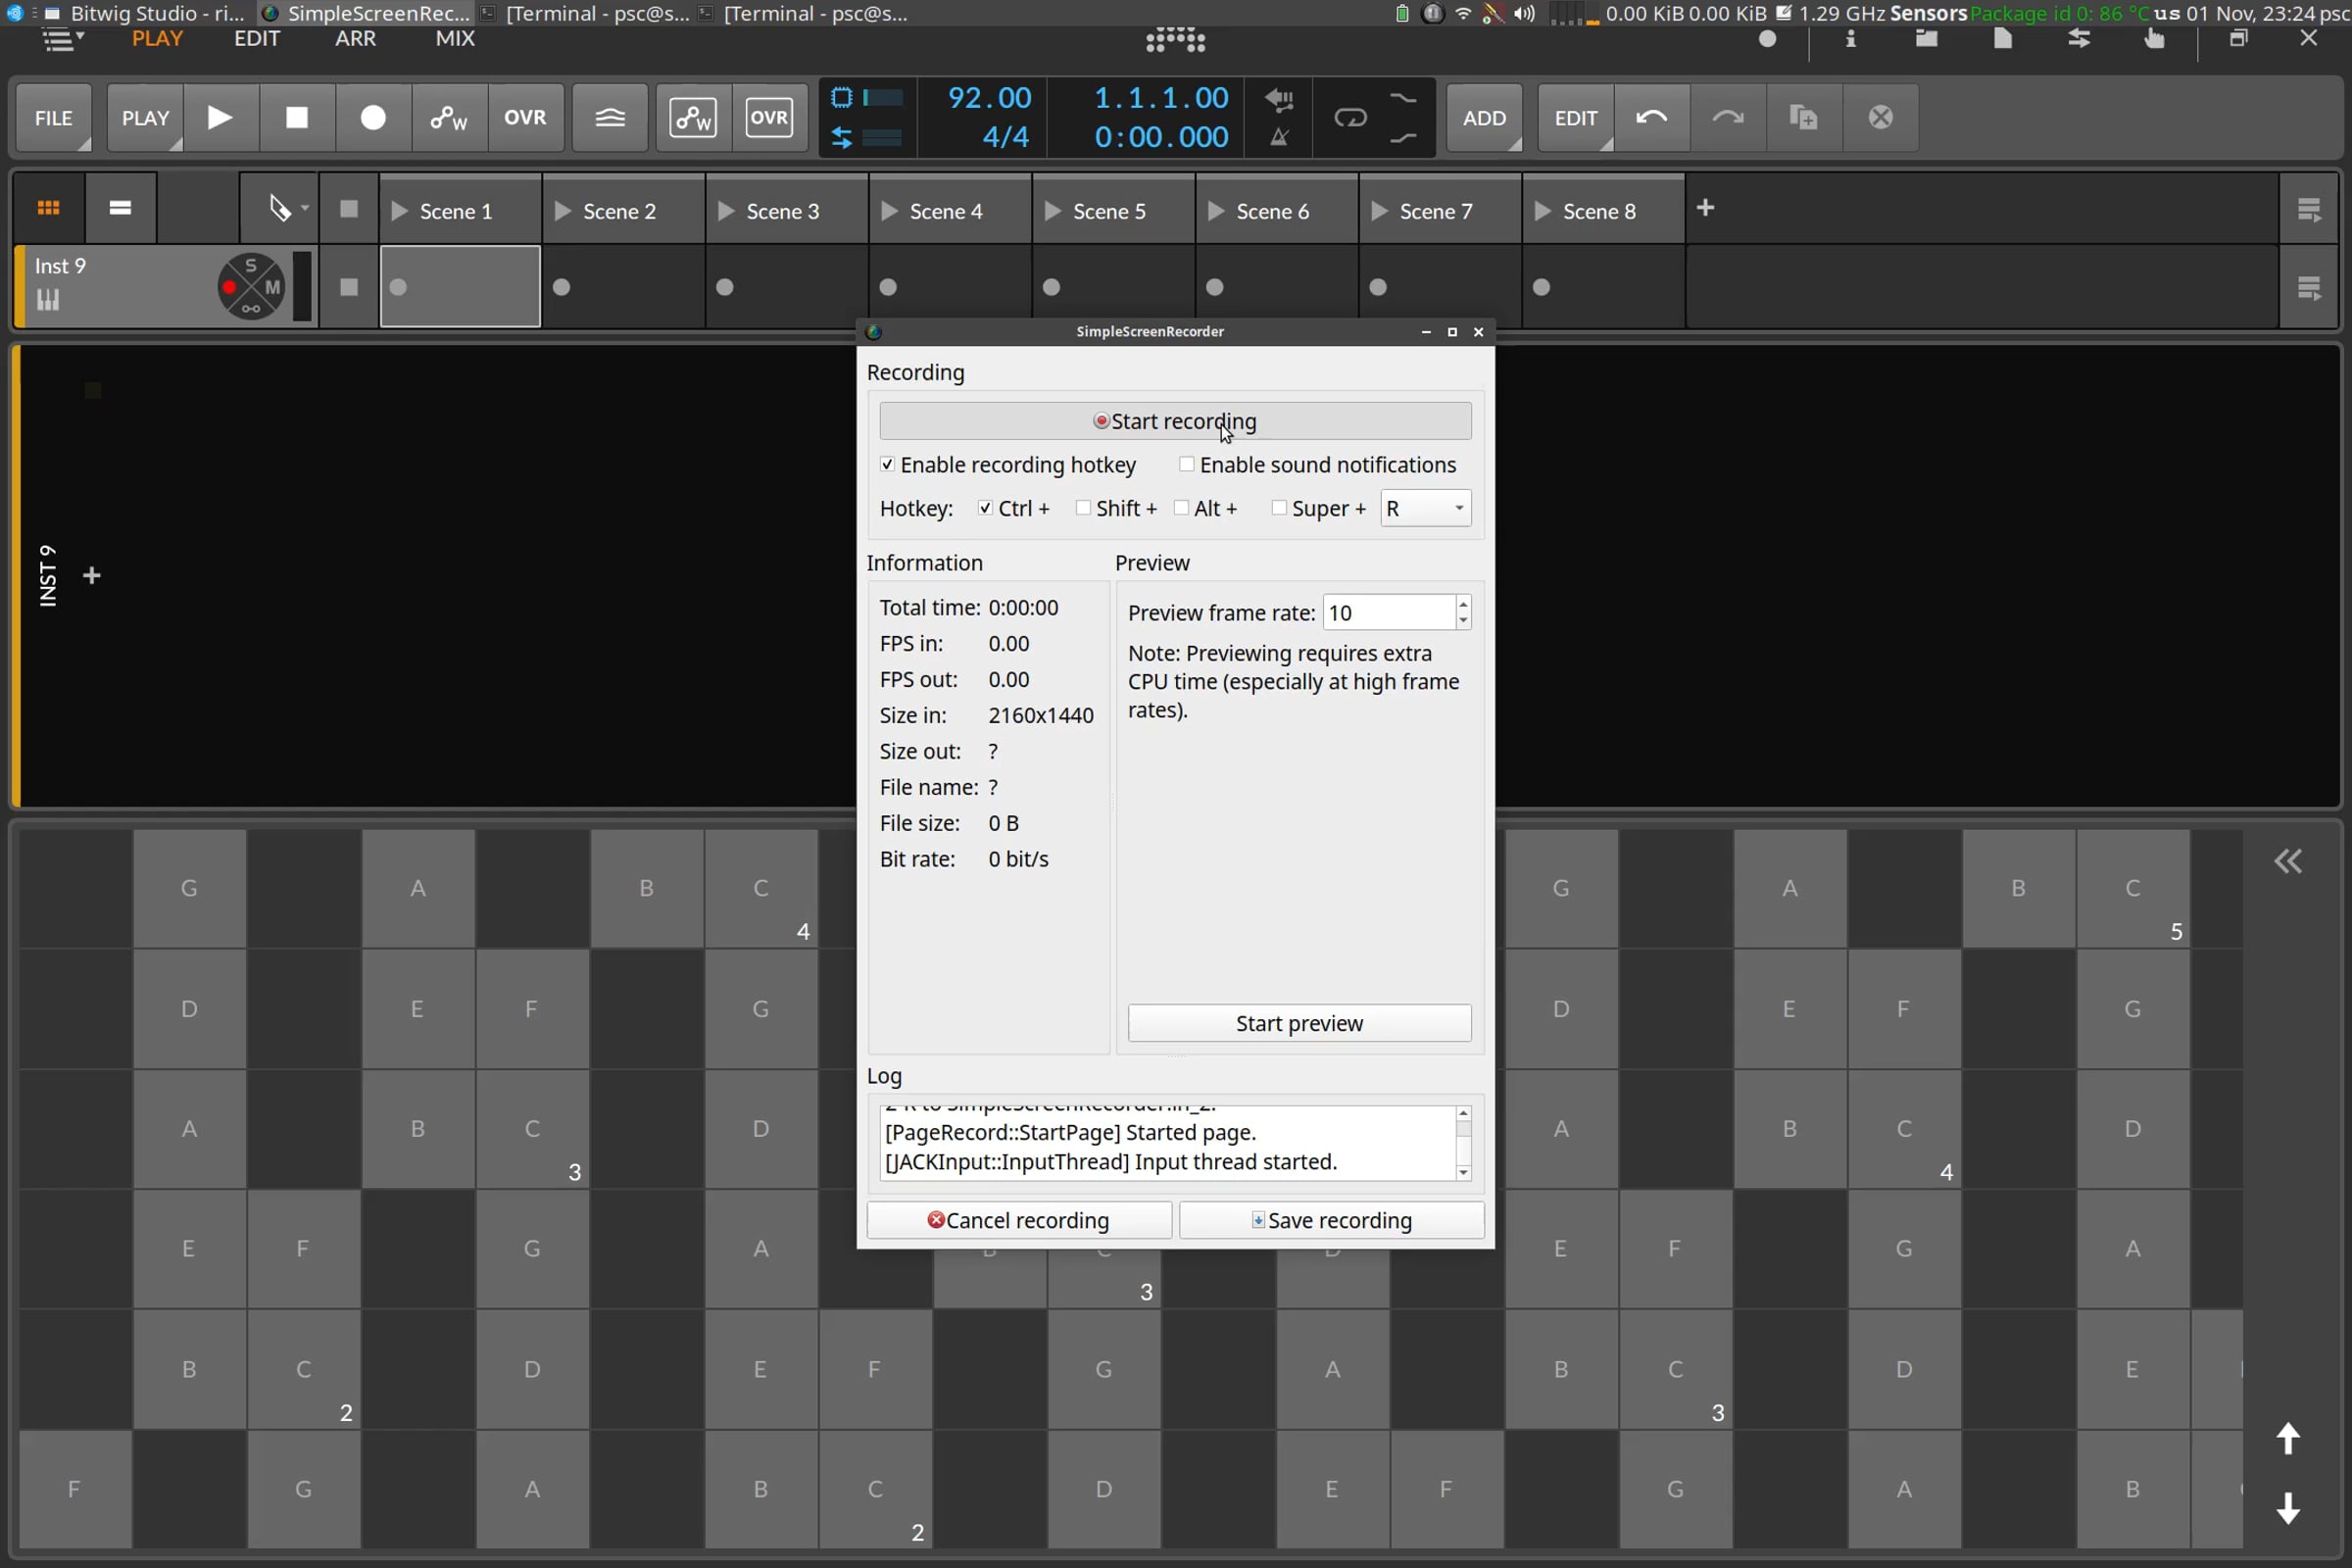The image size is (2352, 1568).
Task: Click Start preview button
Action: coord(1299,1023)
